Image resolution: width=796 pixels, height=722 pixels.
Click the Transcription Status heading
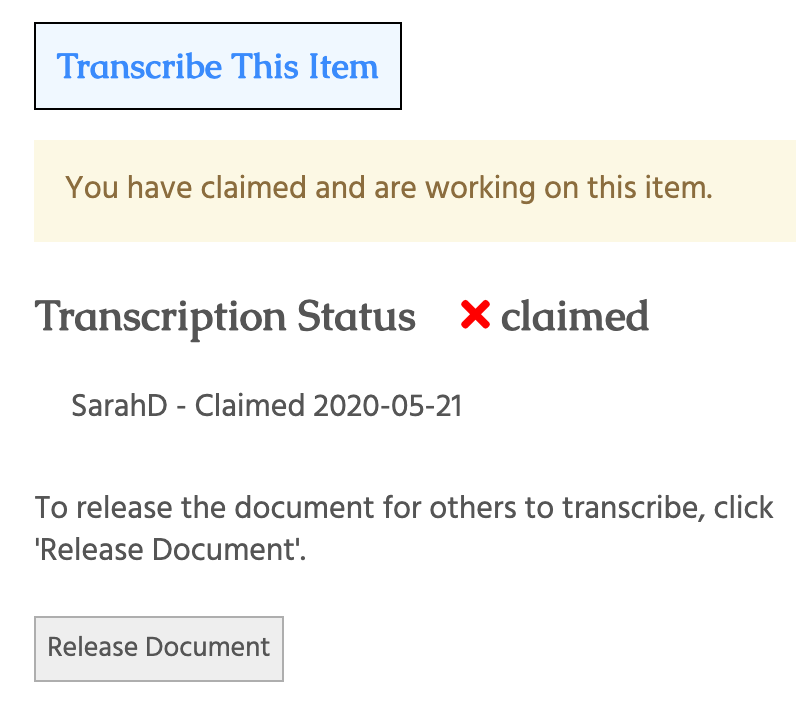pyautogui.click(x=225, y=316)
